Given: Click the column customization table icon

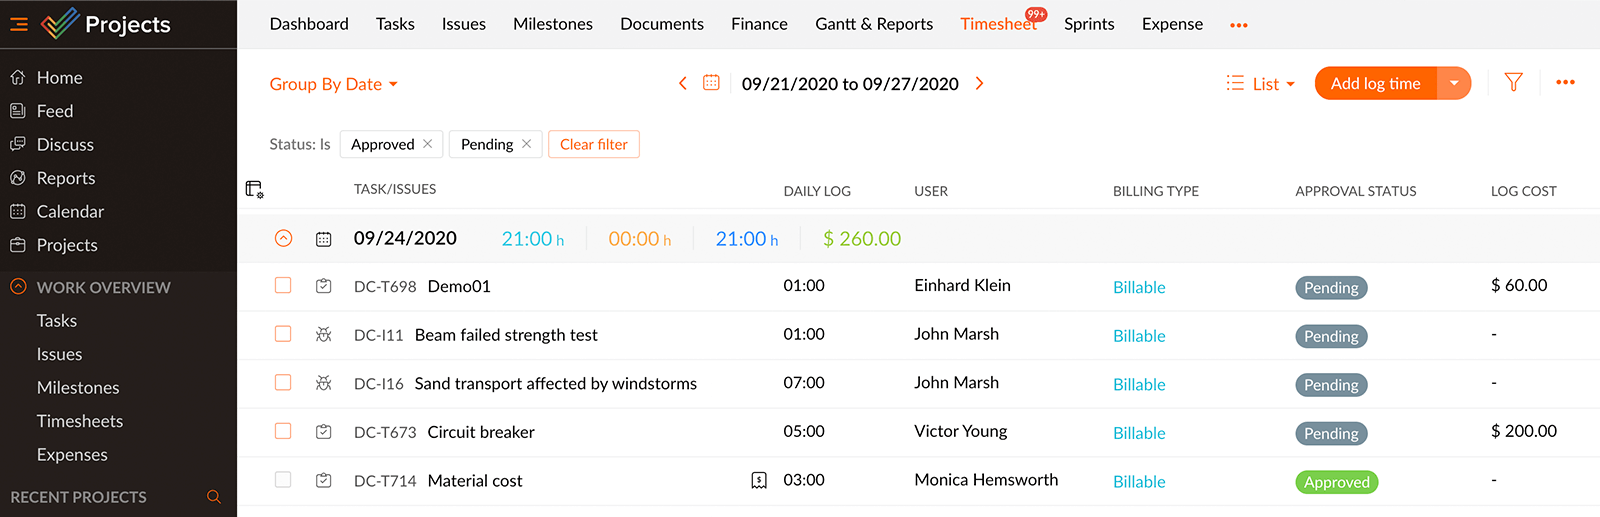Looking at the screenshot, I should [x=254, y=189].
